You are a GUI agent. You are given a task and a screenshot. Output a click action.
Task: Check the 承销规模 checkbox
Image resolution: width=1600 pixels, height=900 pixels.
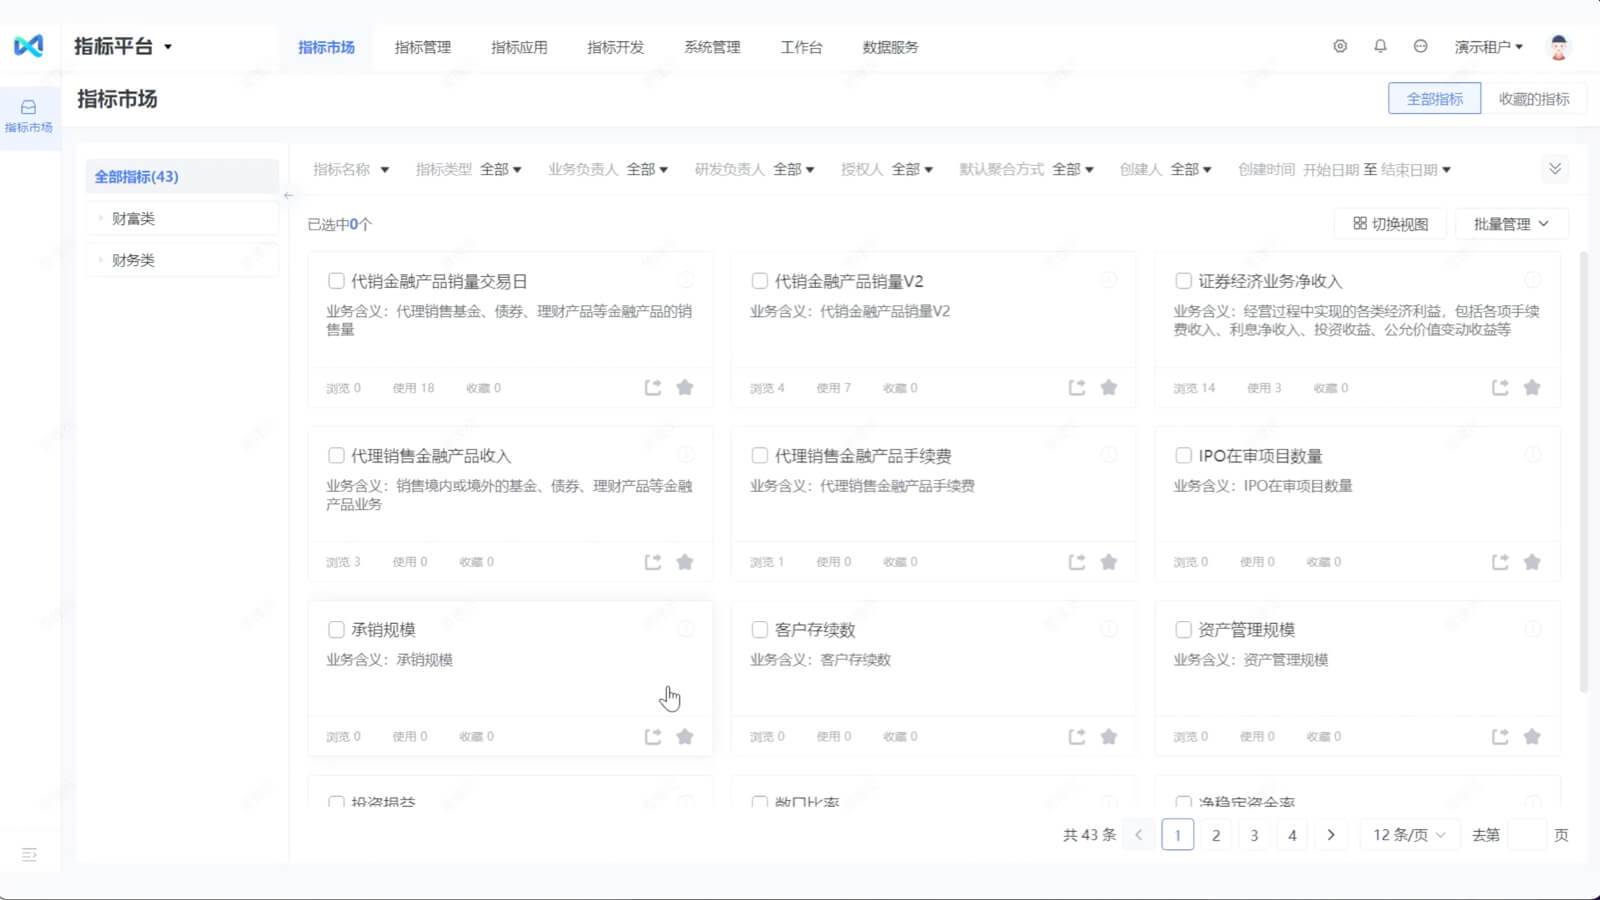(336, 629)
